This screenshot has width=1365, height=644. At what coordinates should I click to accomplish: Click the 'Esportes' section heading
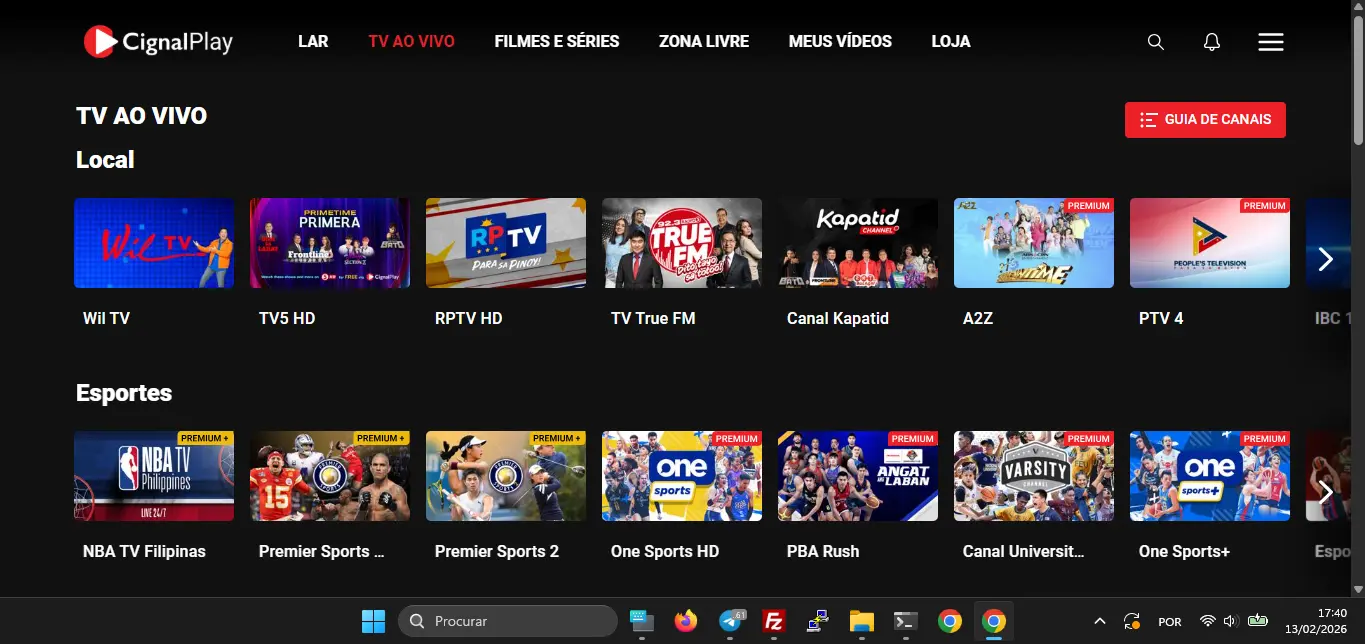[124, 393]
